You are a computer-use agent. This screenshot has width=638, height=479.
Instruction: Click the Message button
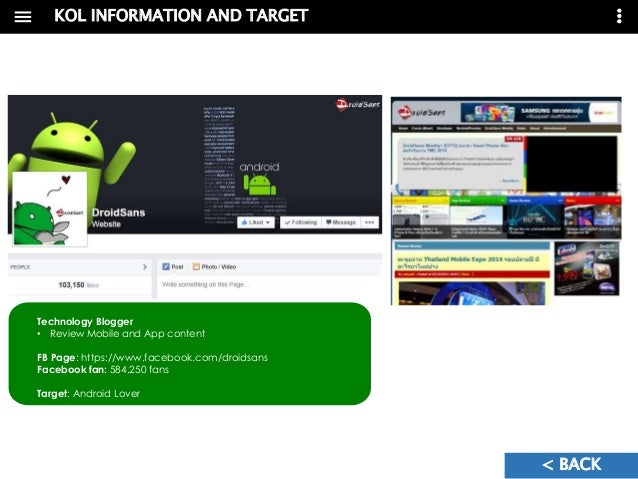[x=341, y=222]
